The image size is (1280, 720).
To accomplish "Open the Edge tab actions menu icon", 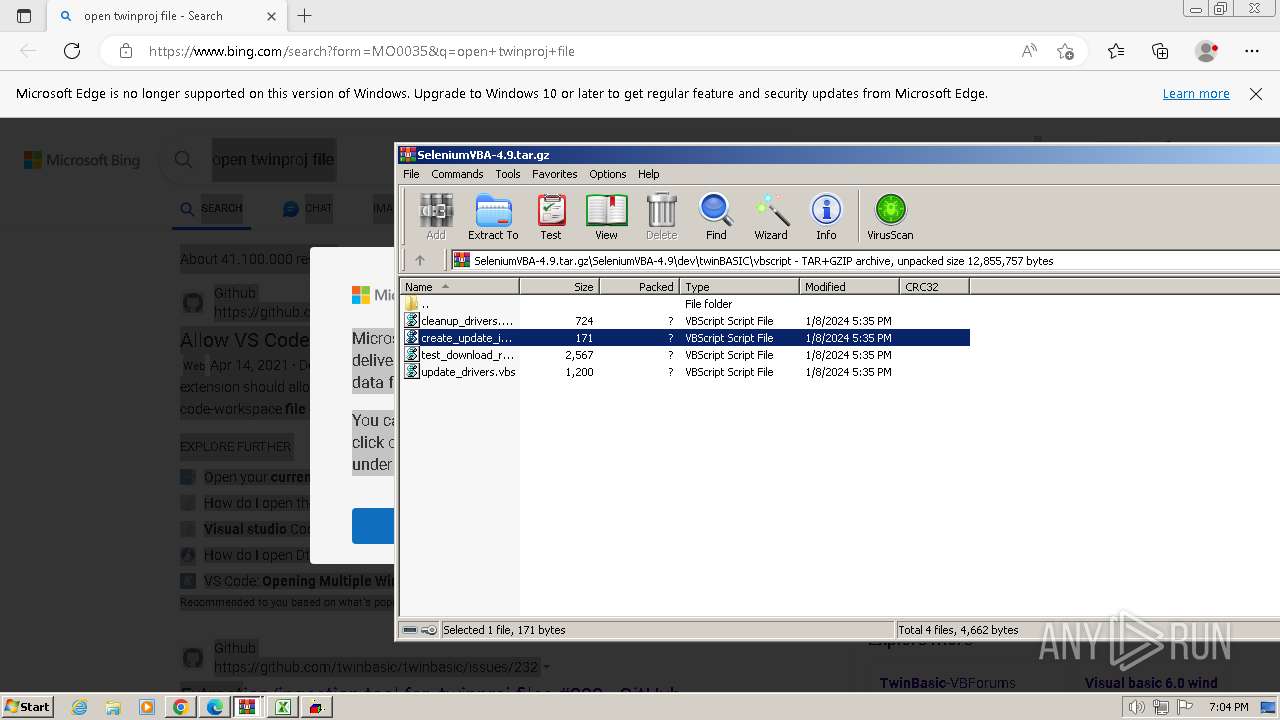I will pos(24,16).
